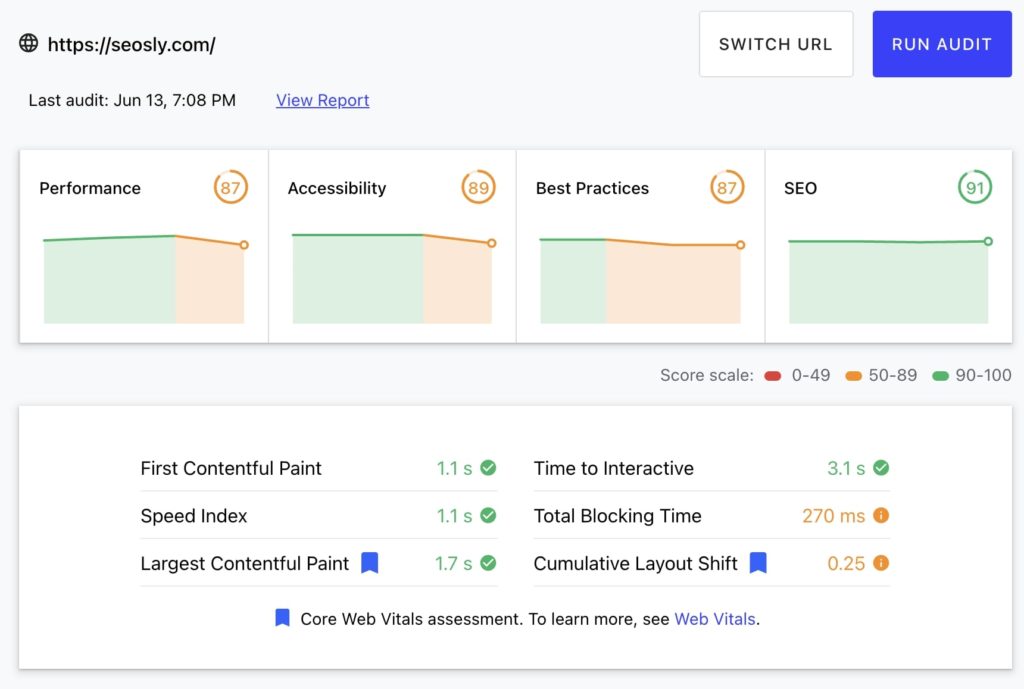This screenshot has width=1024, height=689.
Task: Click the red 0-49 score scale swatch
Action: click(772, 376)
